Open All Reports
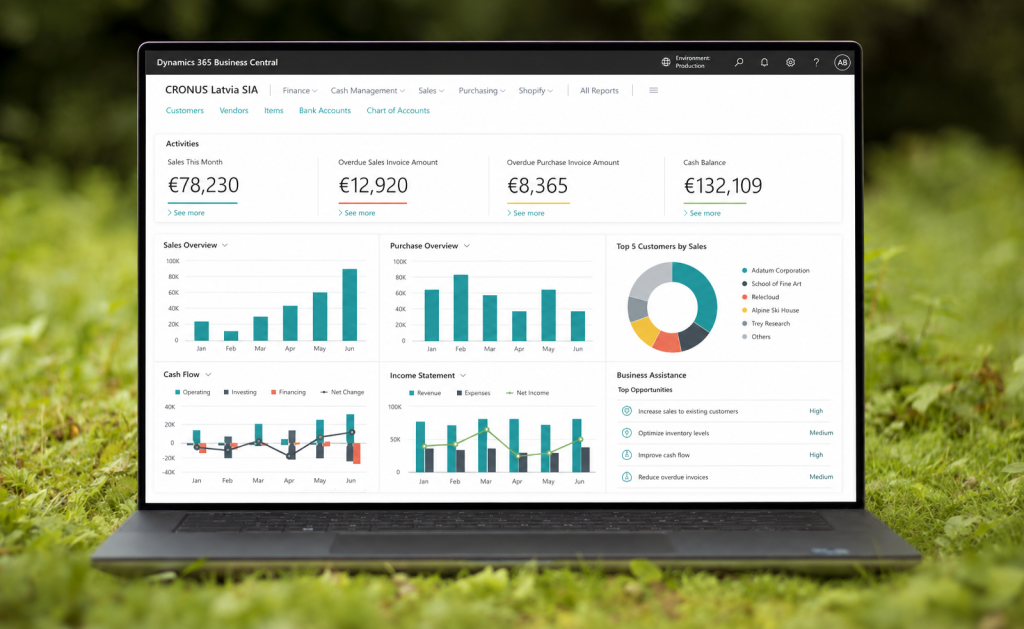 pos(599,91)
